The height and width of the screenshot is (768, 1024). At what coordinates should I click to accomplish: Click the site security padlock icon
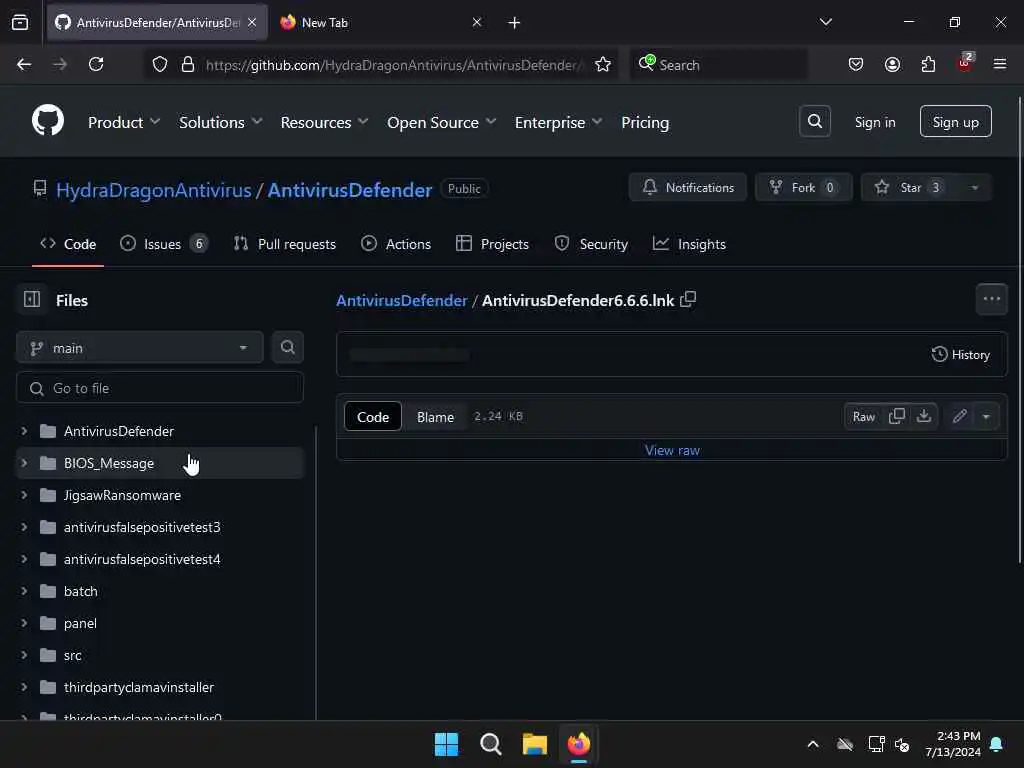tap(188, 65)
